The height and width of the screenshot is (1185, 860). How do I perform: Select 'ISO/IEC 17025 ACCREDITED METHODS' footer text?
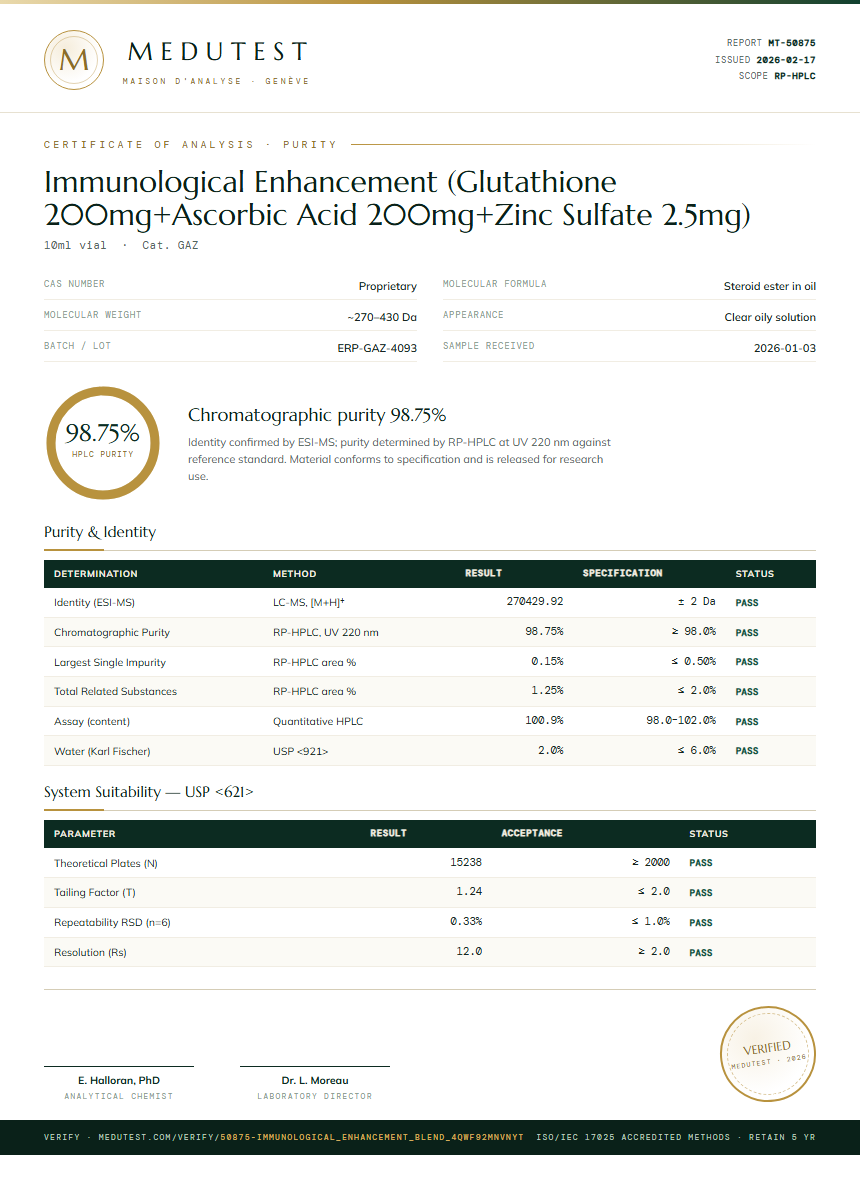point(633,1137)
